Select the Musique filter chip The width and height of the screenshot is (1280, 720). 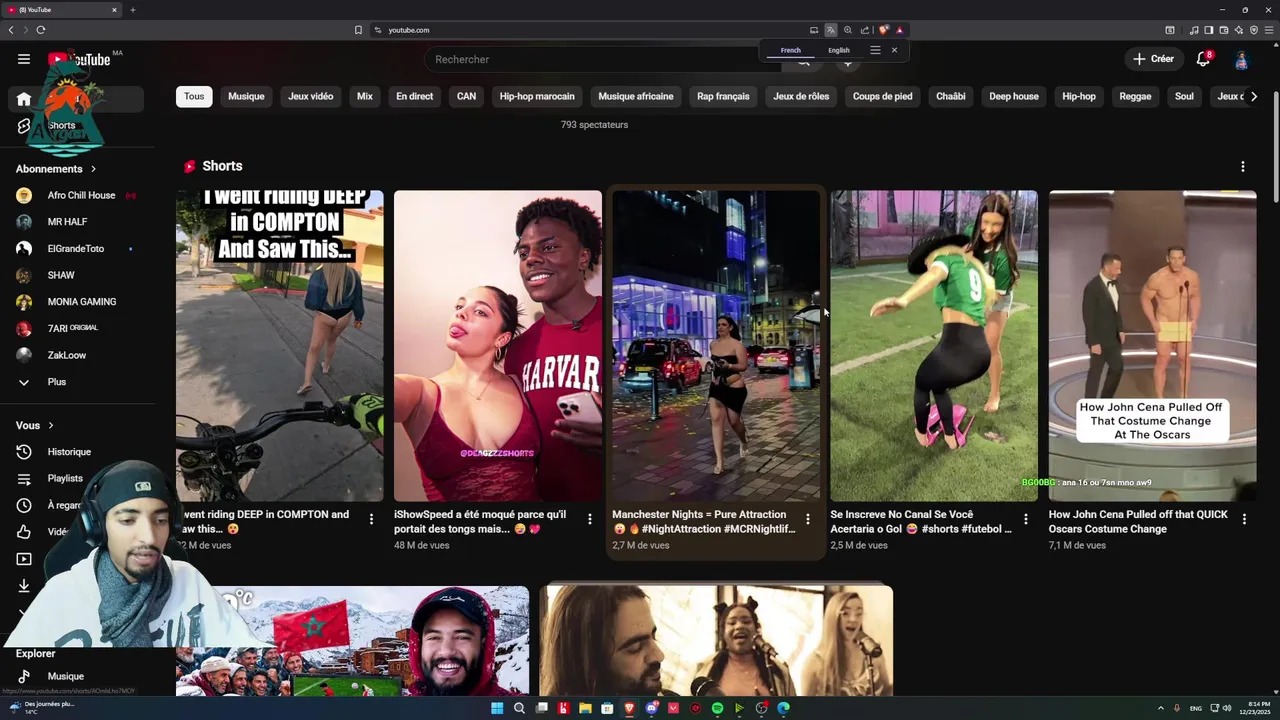pyautogui.click(x=246, y=96)
